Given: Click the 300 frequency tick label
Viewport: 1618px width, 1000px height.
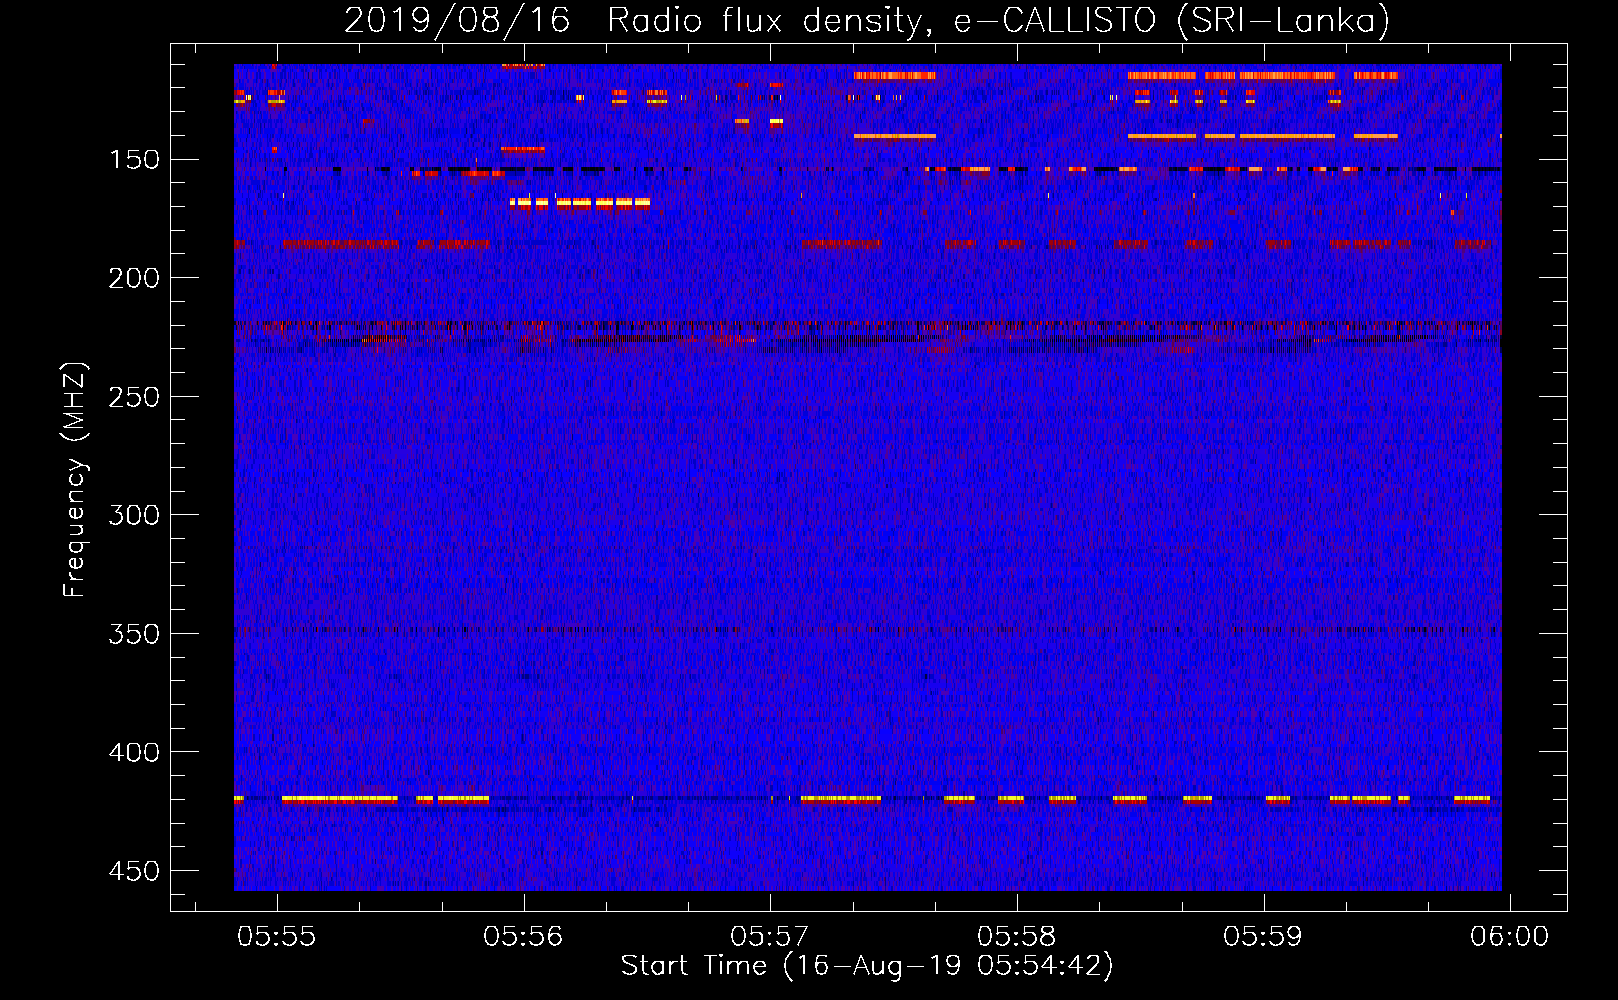Looking at the screenshot, I should coord(134,515).
